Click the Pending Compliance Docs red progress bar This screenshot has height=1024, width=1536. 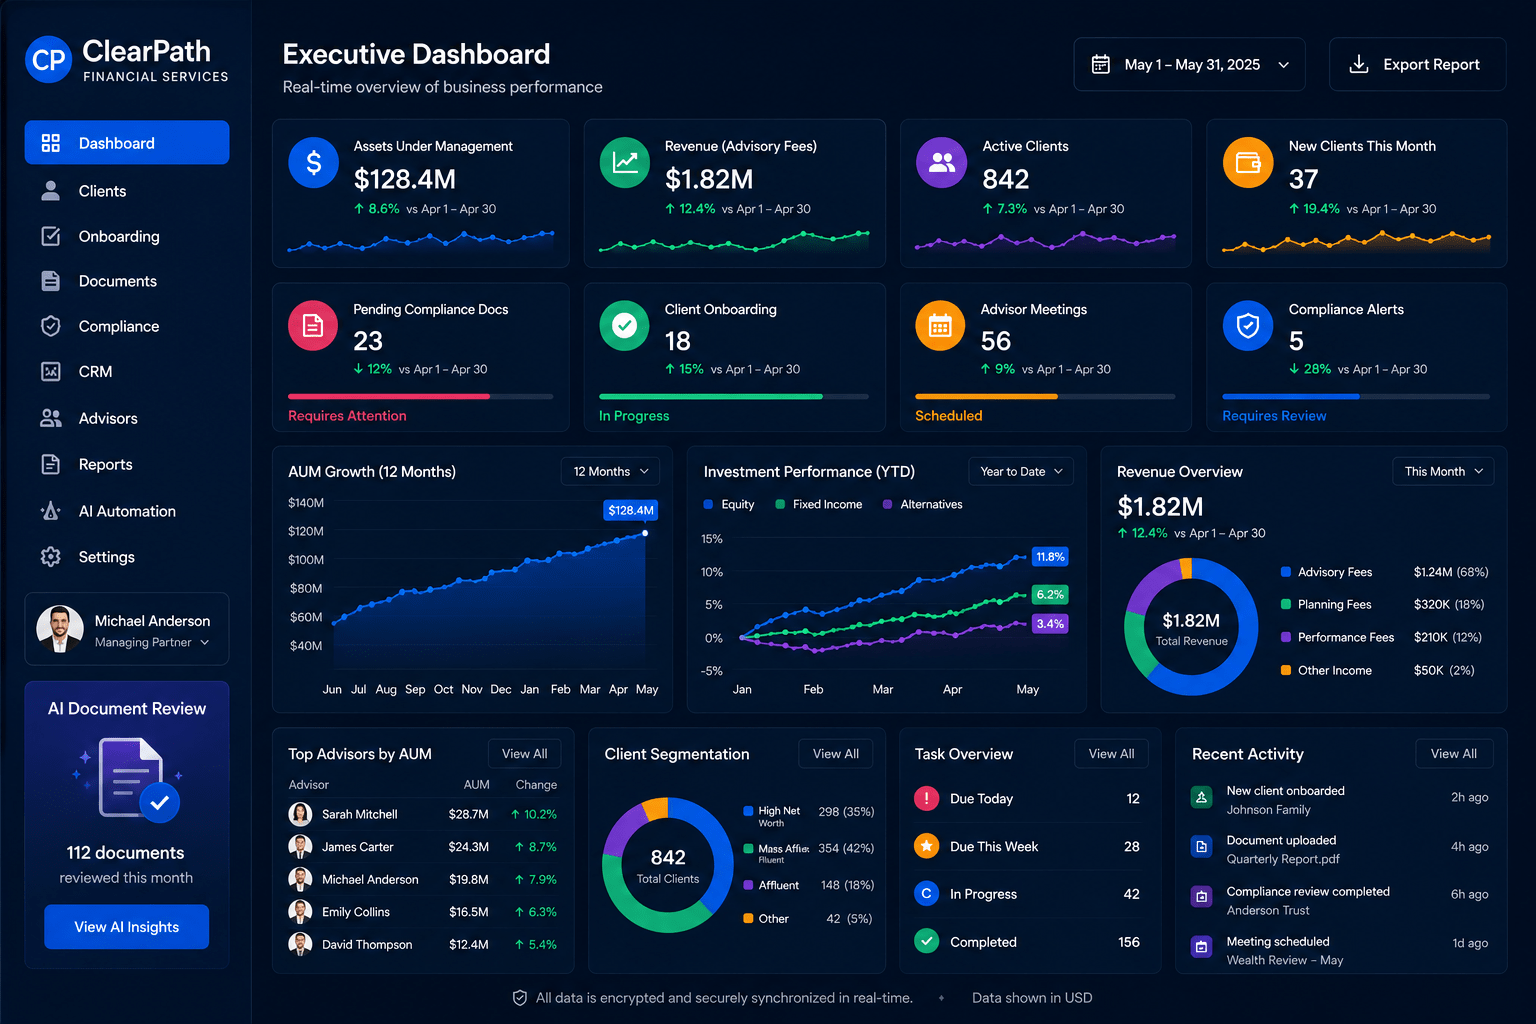[x=389, y=397]
